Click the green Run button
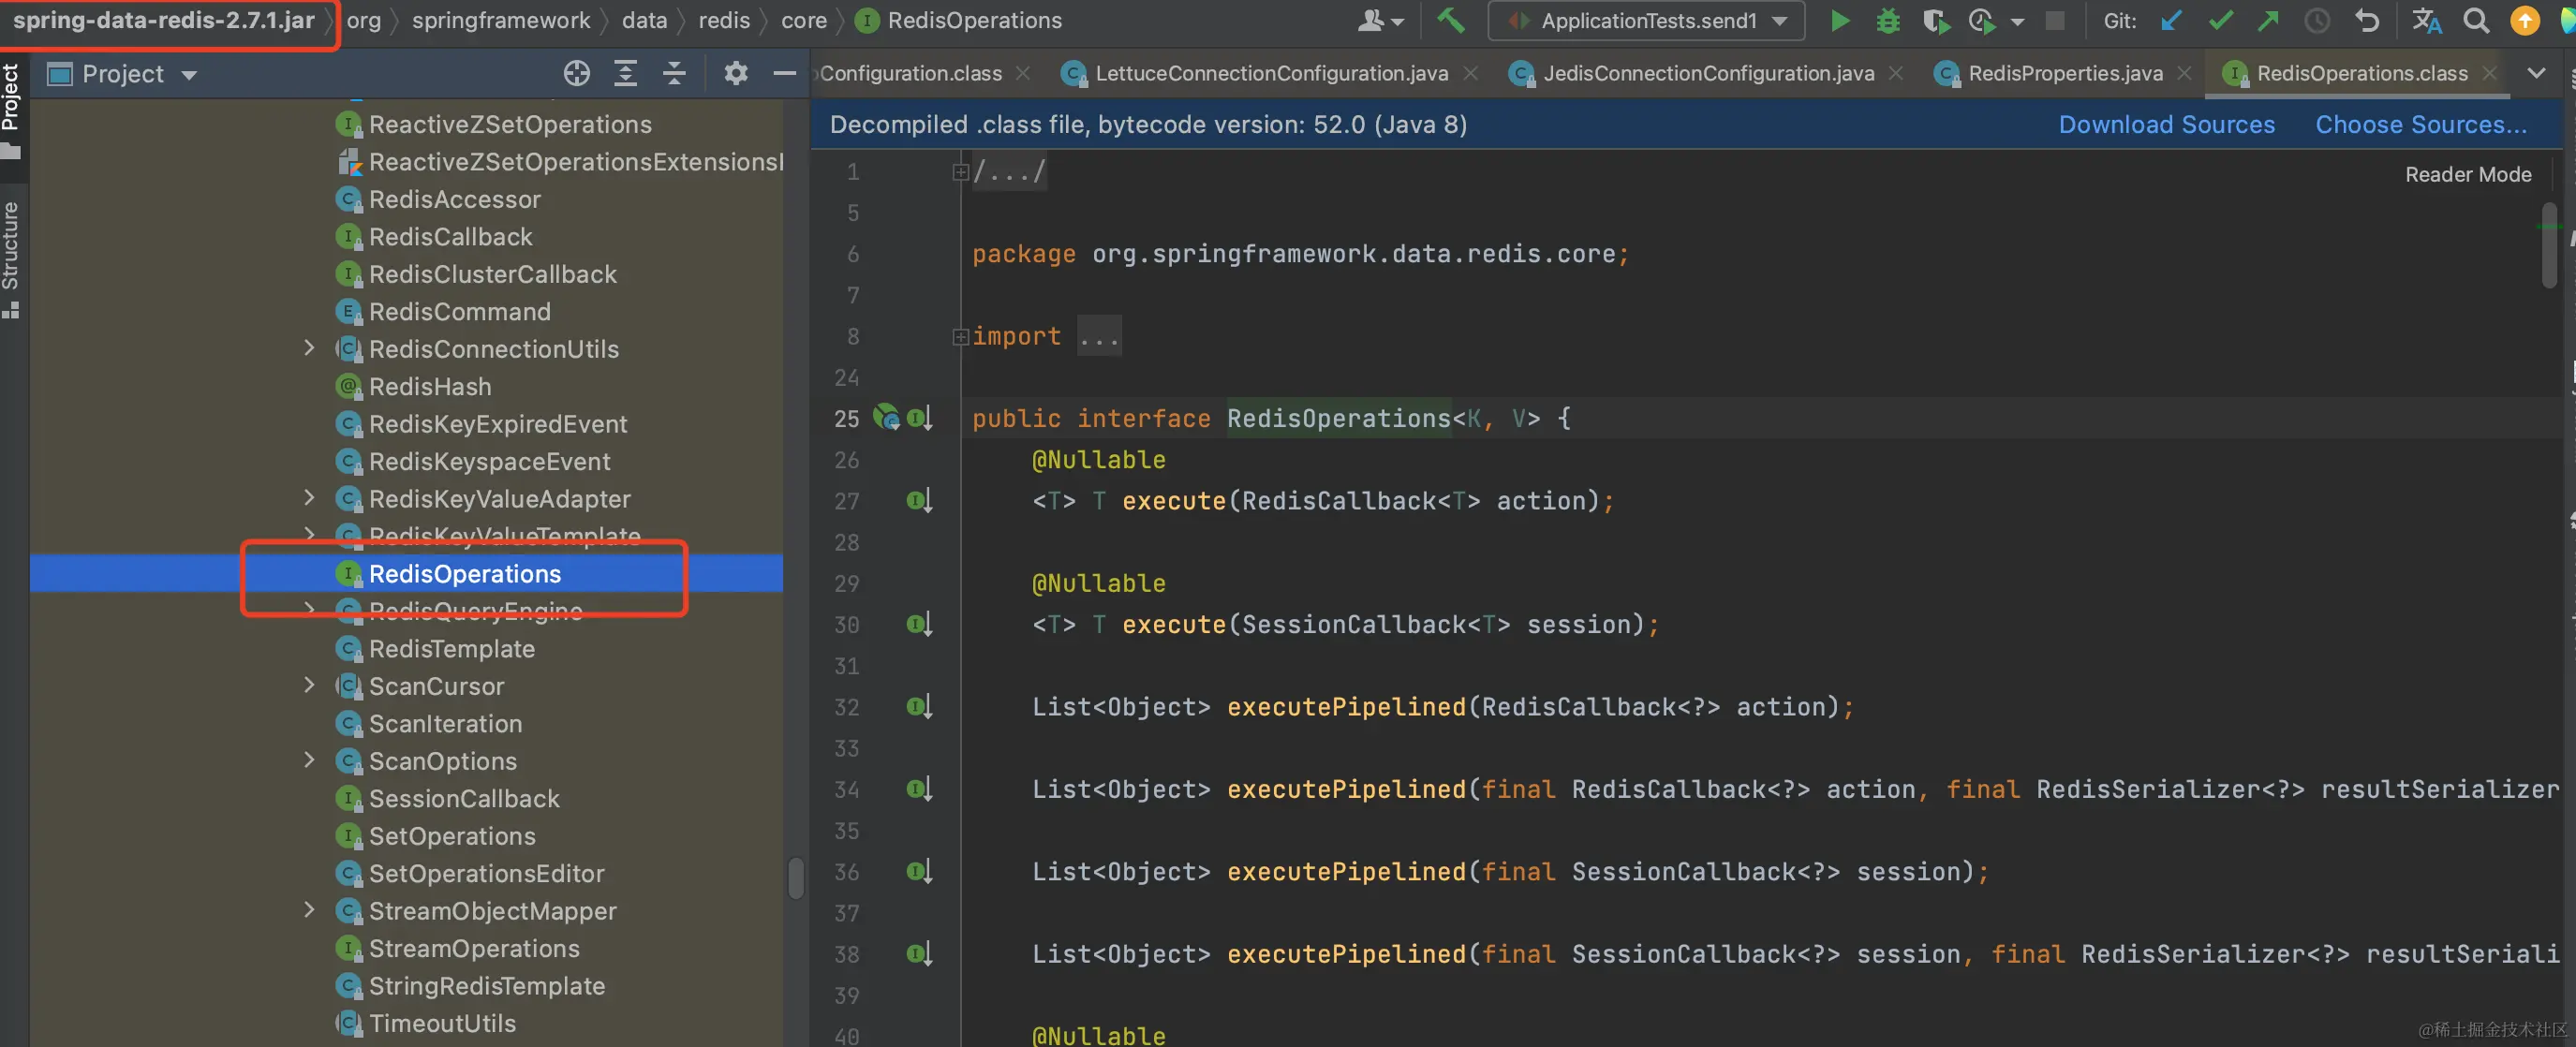Image resolution: width=2576 pixels, height=1047 pixels. coord(1838,20)
